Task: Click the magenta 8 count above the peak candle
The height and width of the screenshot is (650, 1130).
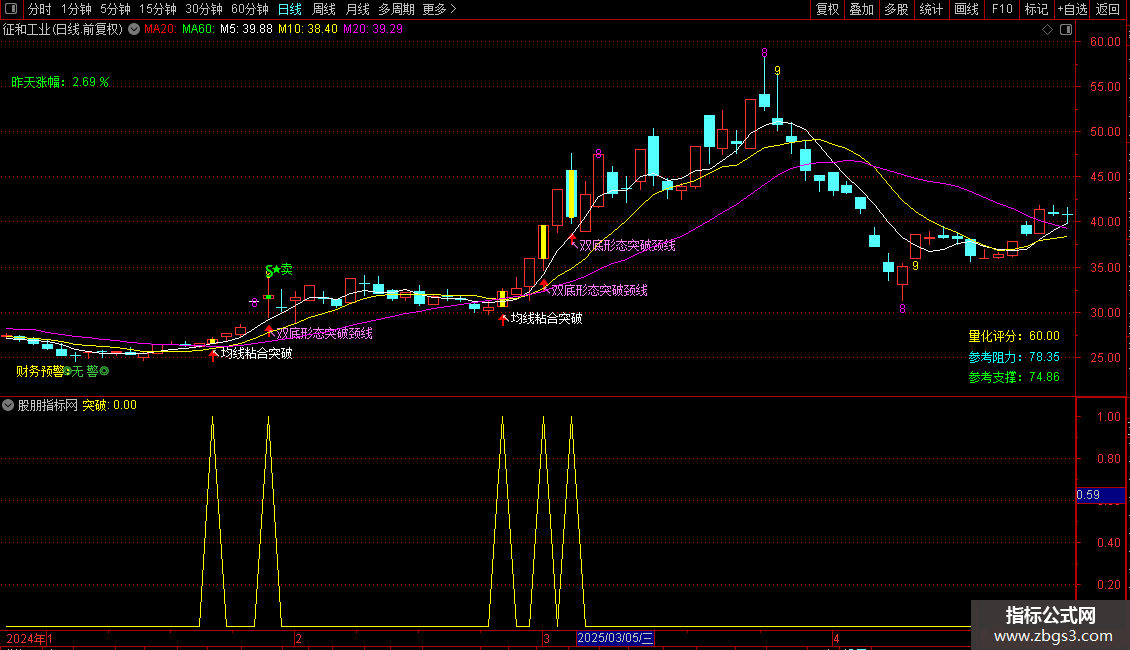Action: [x=764, y=53]
